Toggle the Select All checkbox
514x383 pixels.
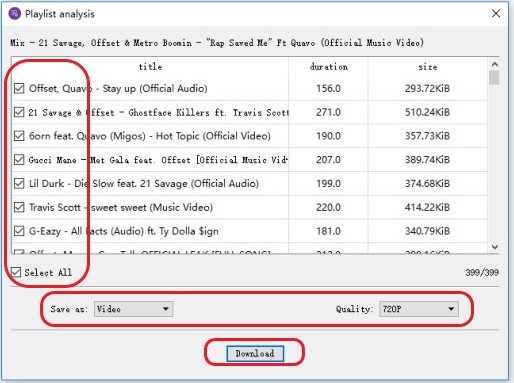(x=16, y=272)
